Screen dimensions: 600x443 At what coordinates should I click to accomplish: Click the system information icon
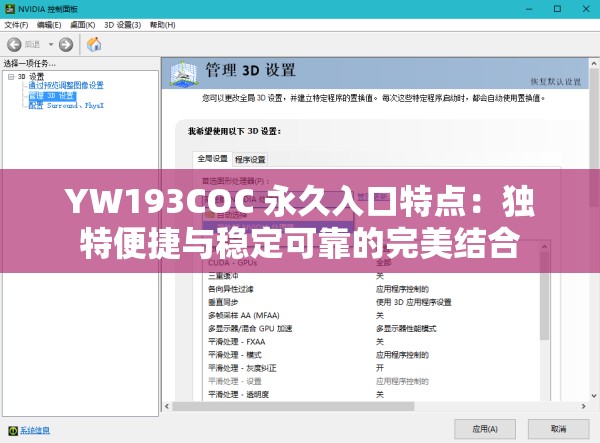click(13, 431)
